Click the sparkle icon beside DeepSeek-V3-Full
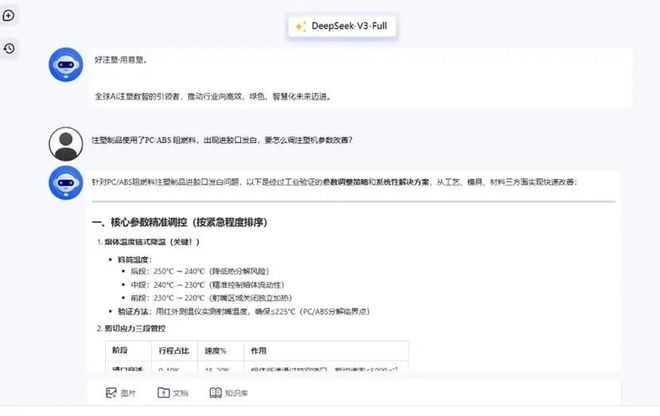The image size is (660, 416). click(x=300, y=27)
